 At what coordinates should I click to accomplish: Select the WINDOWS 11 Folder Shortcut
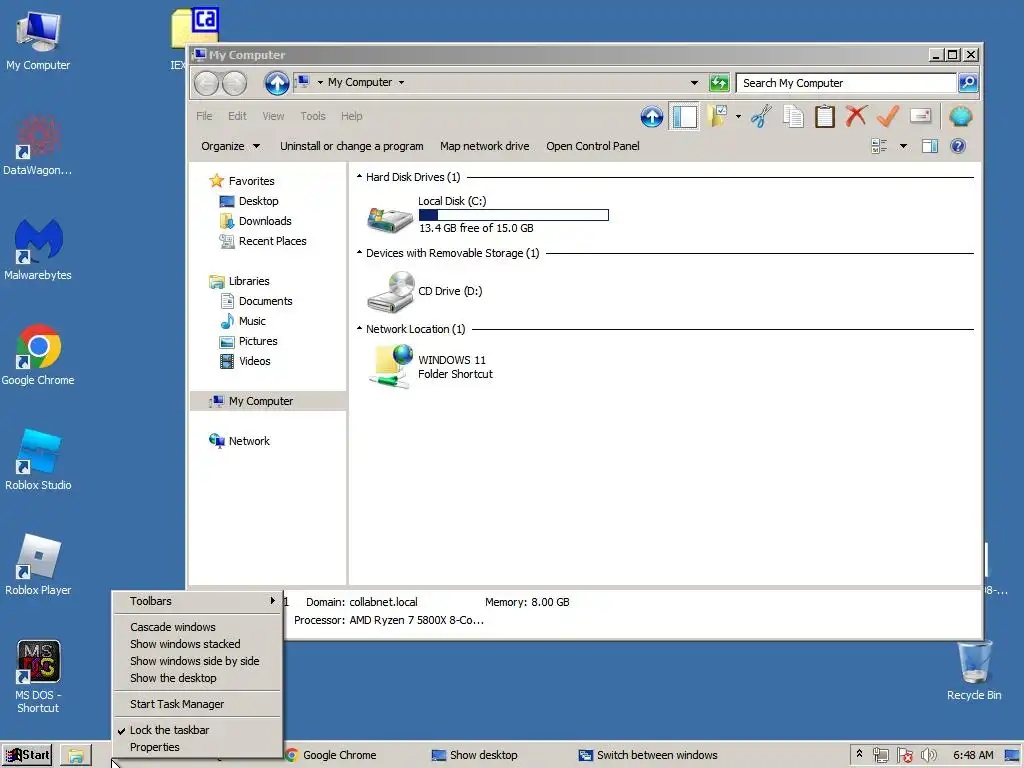[431, 367]
